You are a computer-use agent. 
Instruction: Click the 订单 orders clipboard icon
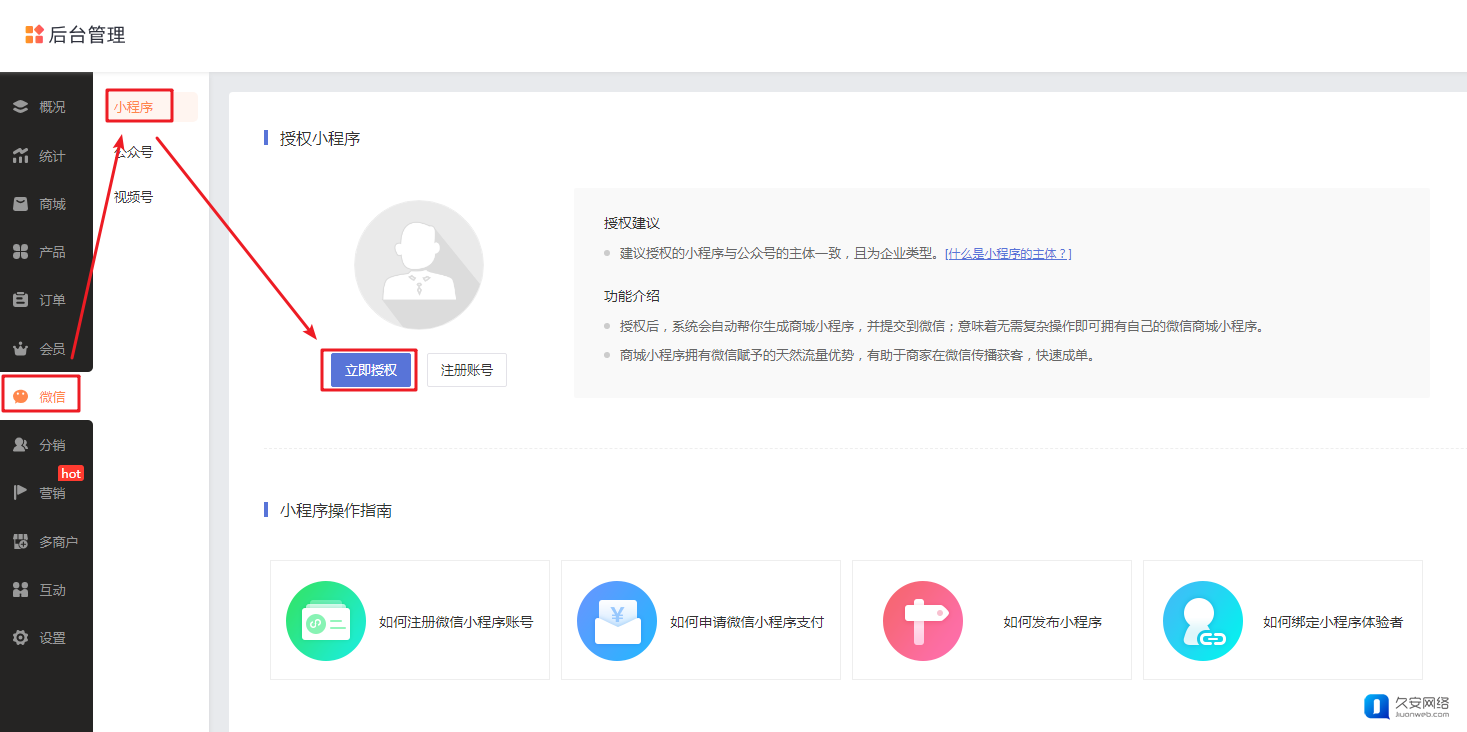(20, 300)
